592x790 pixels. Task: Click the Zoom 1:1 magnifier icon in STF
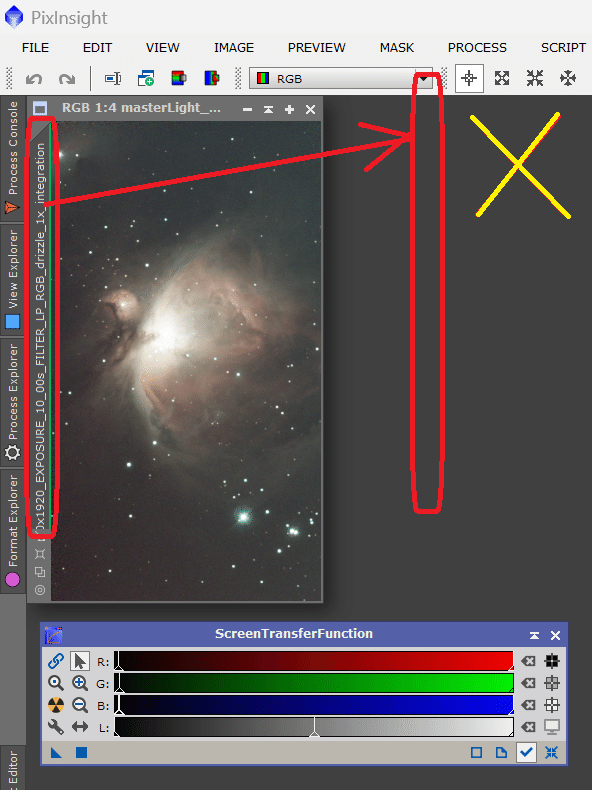pos(56,683)
